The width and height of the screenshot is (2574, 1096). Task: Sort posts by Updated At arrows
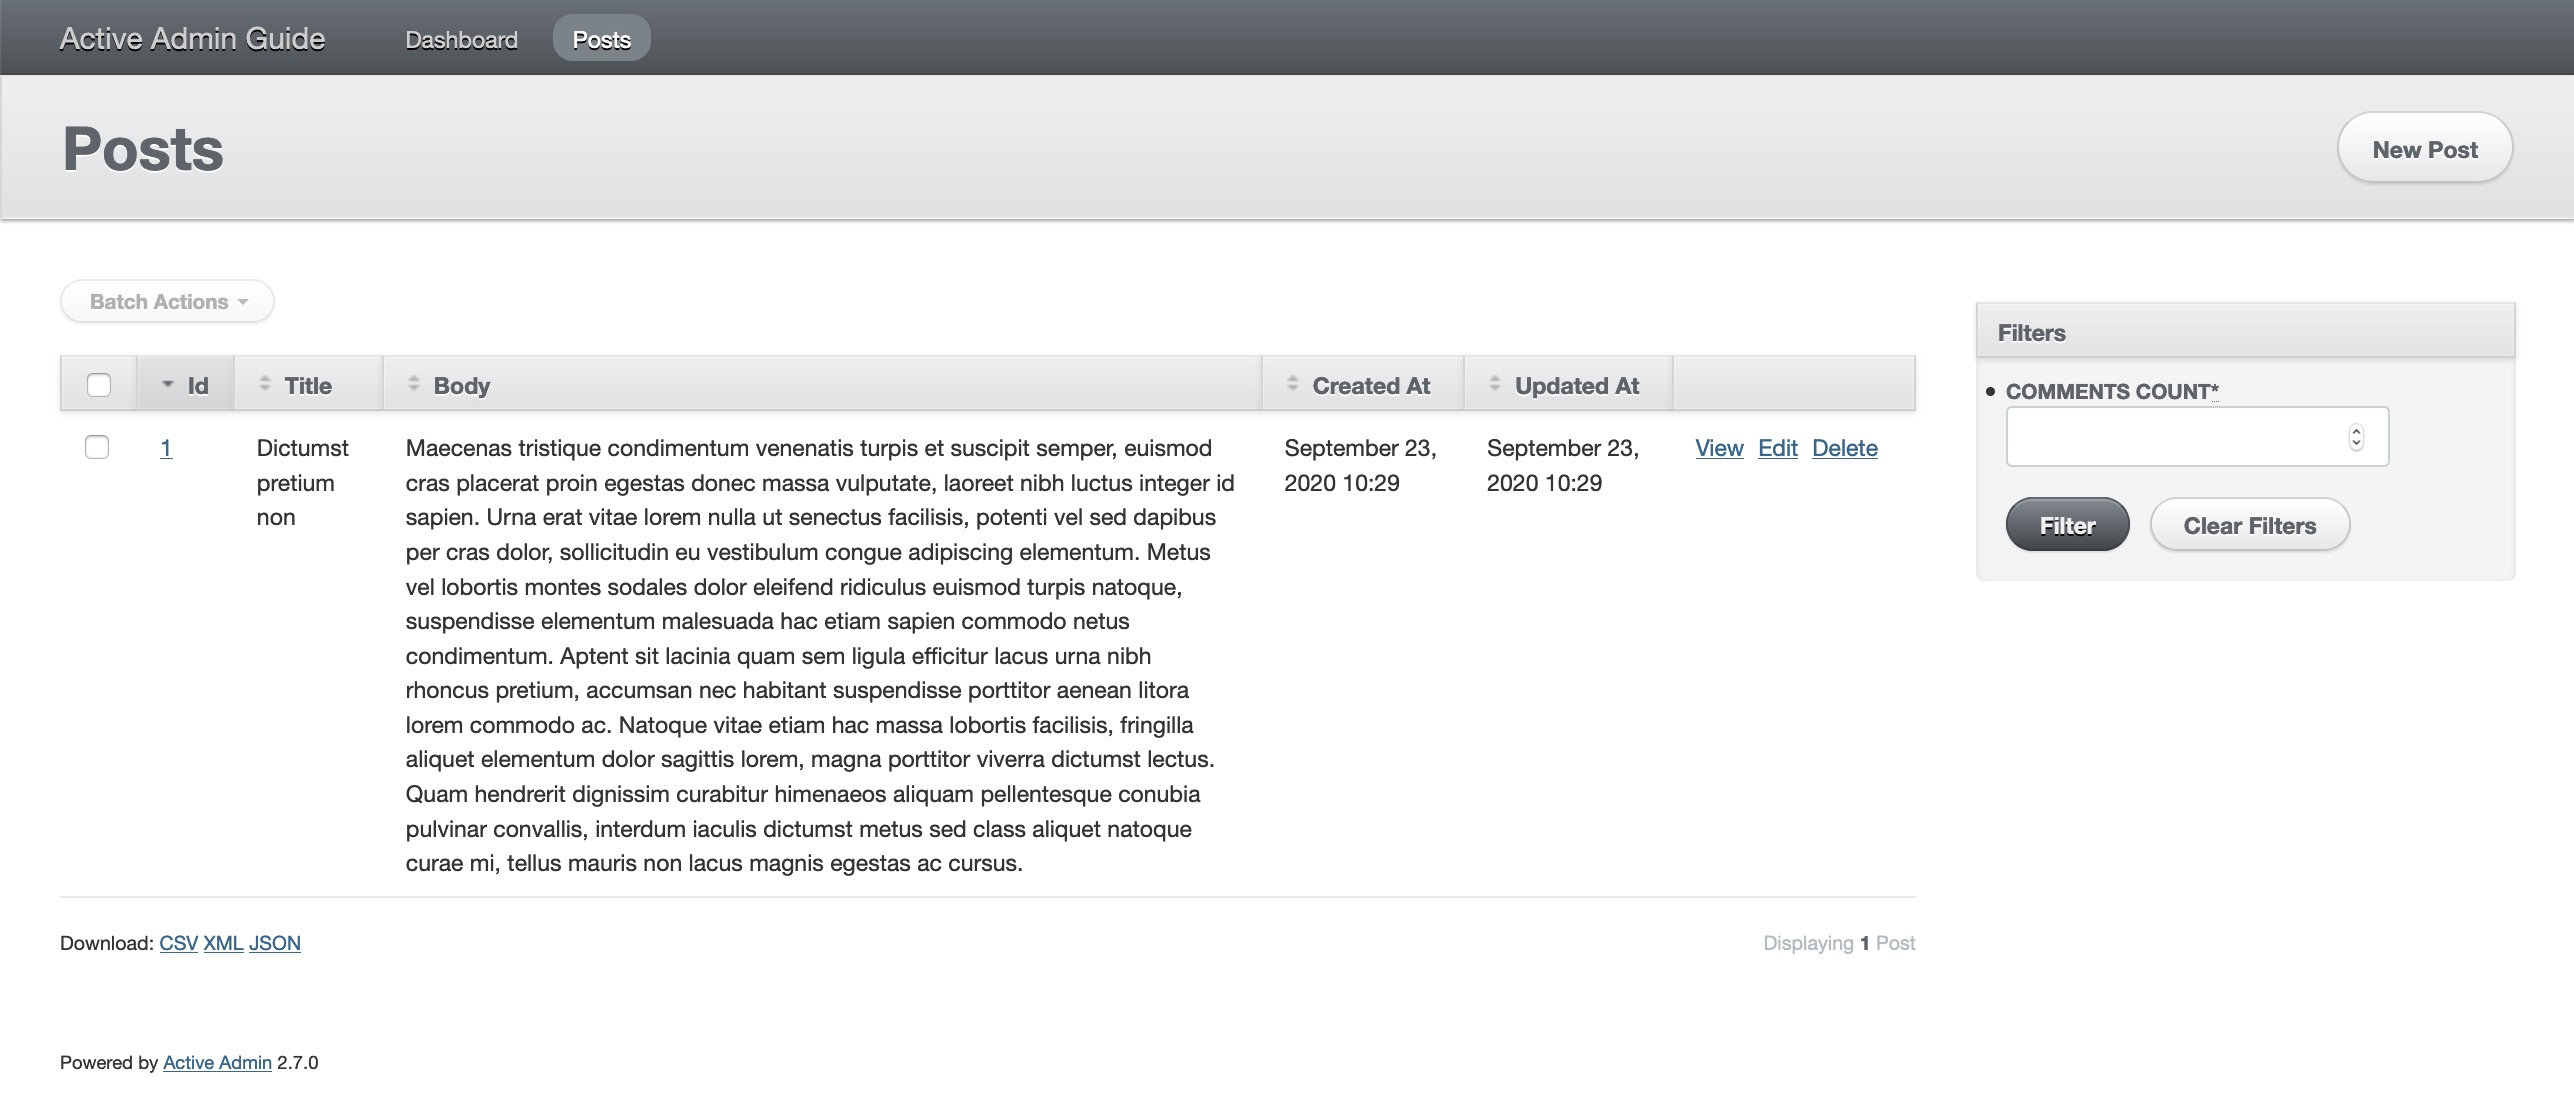pos(1495,383)
